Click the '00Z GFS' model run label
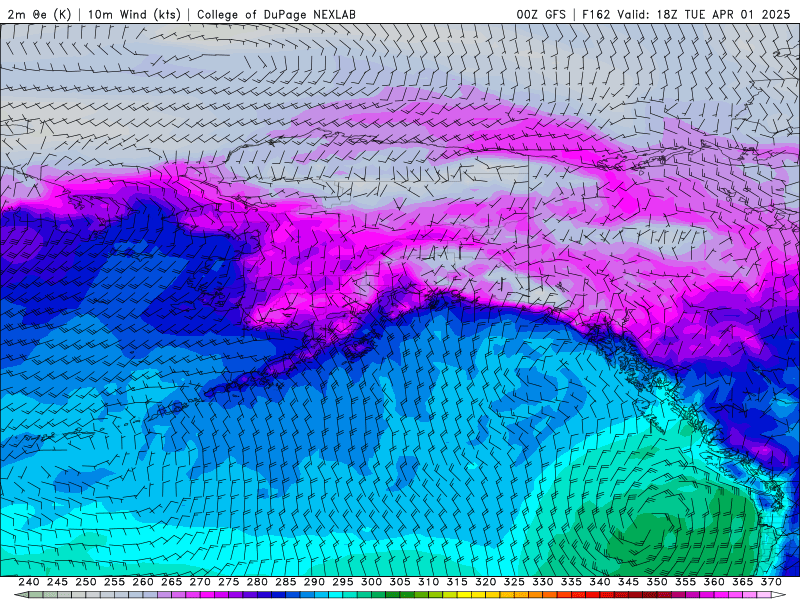 click(x=541, y=14)
